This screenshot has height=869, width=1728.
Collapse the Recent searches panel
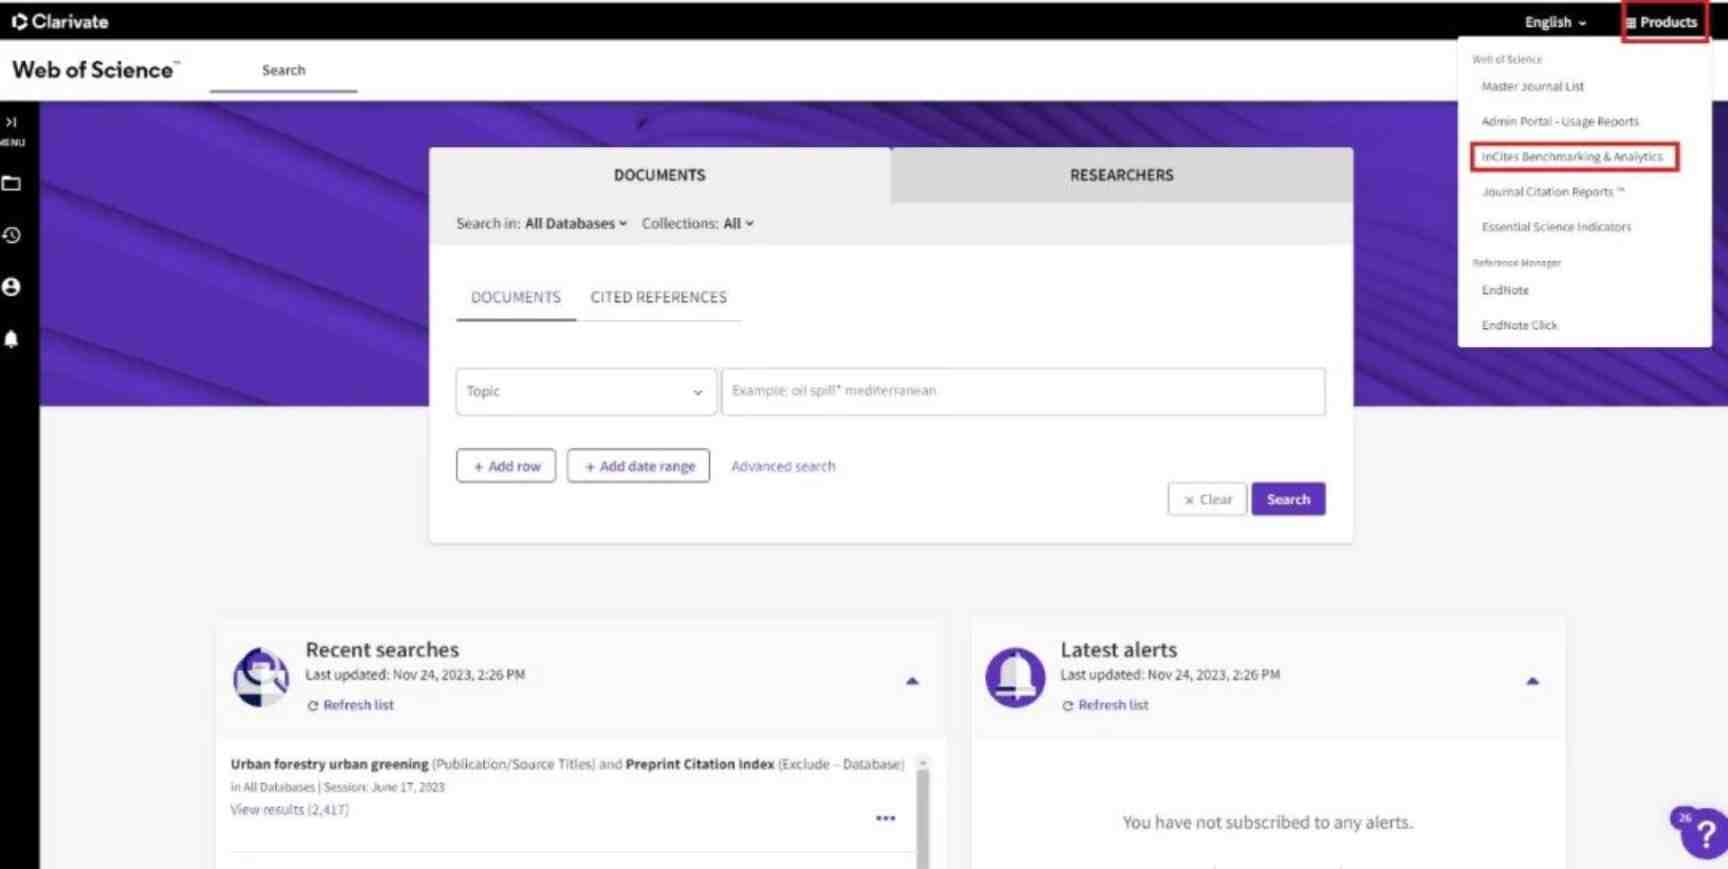click(912, 681)
